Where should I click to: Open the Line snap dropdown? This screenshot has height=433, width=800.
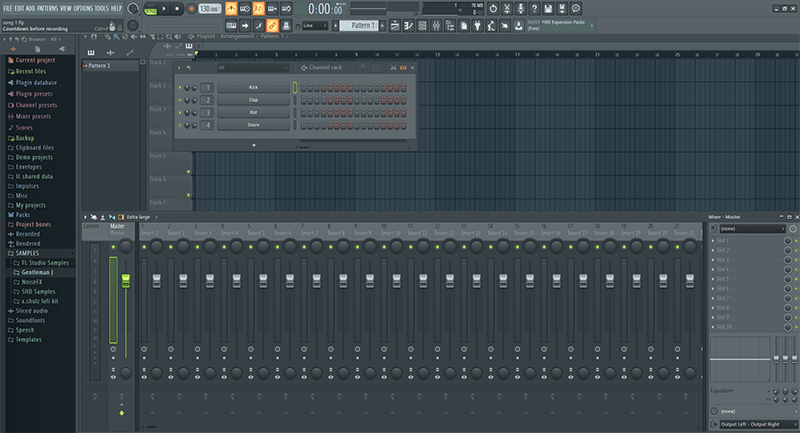click(314, 26)
